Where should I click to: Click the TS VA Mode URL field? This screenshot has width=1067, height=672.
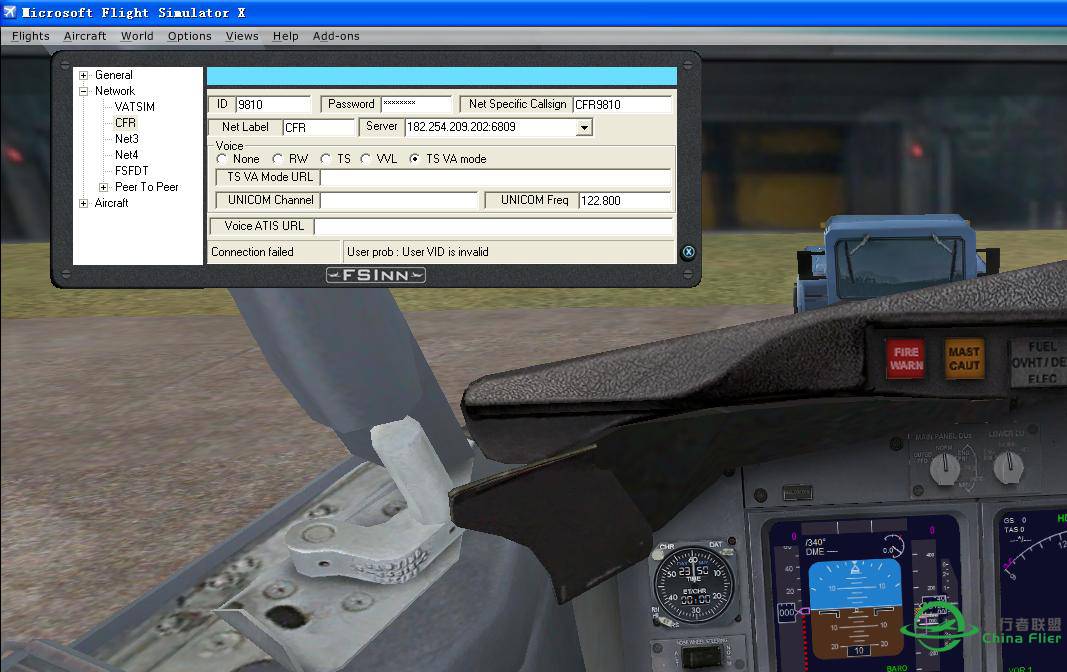pos(495,178)
